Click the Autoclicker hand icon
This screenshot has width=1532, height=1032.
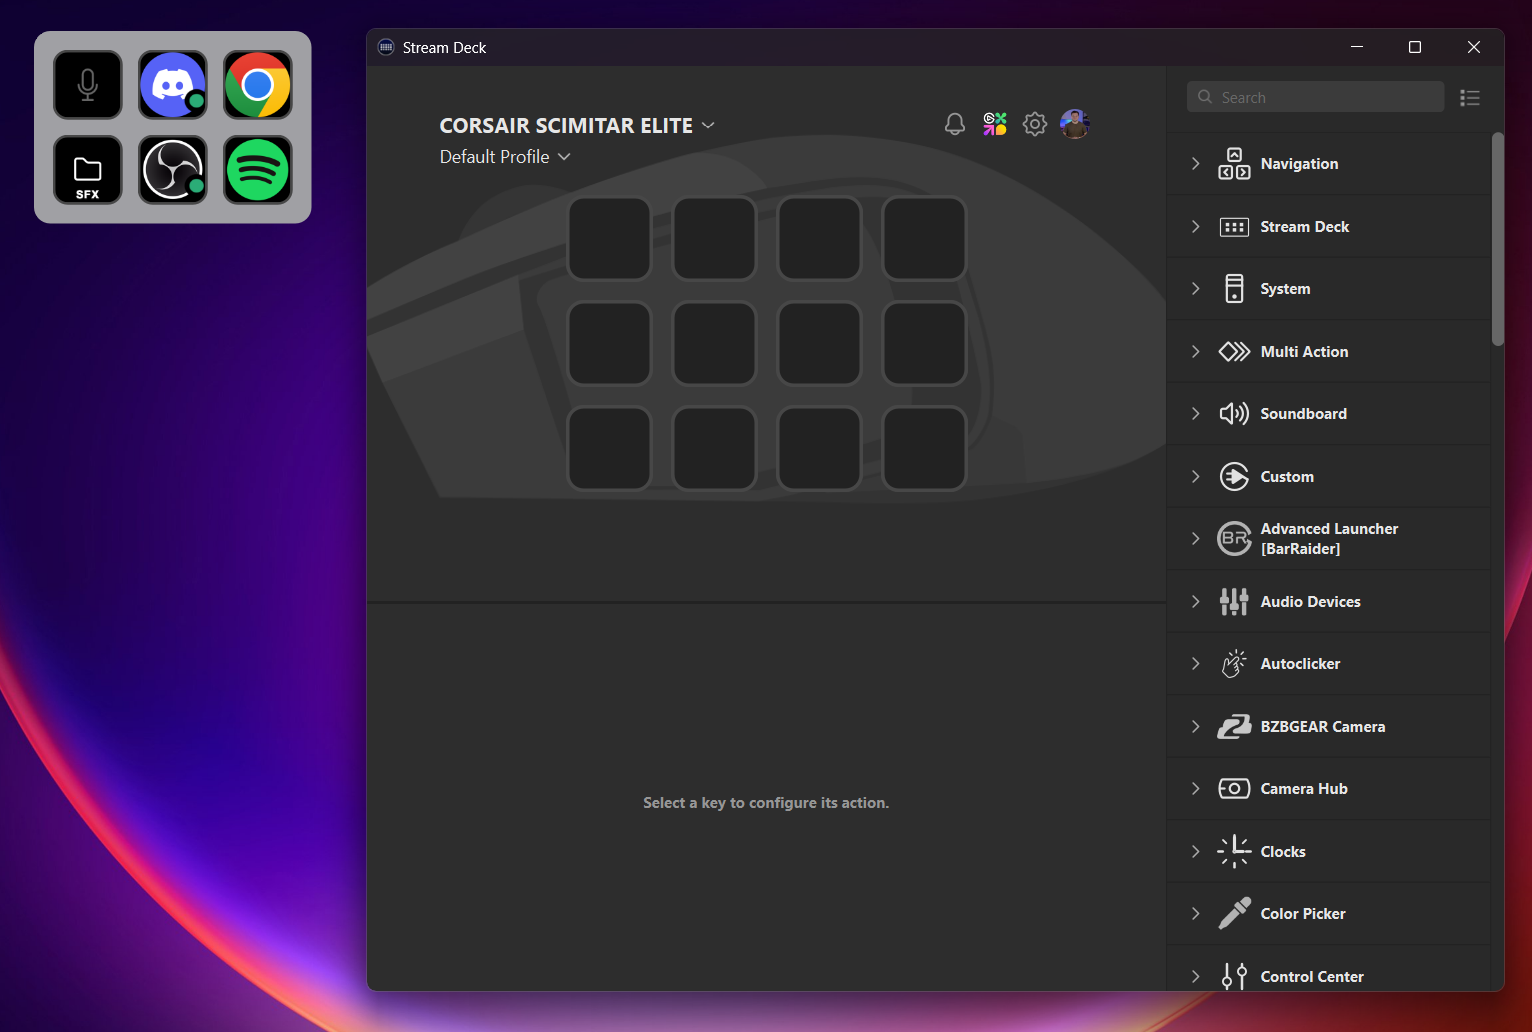pyautogui.click(x=1234, y=664)
